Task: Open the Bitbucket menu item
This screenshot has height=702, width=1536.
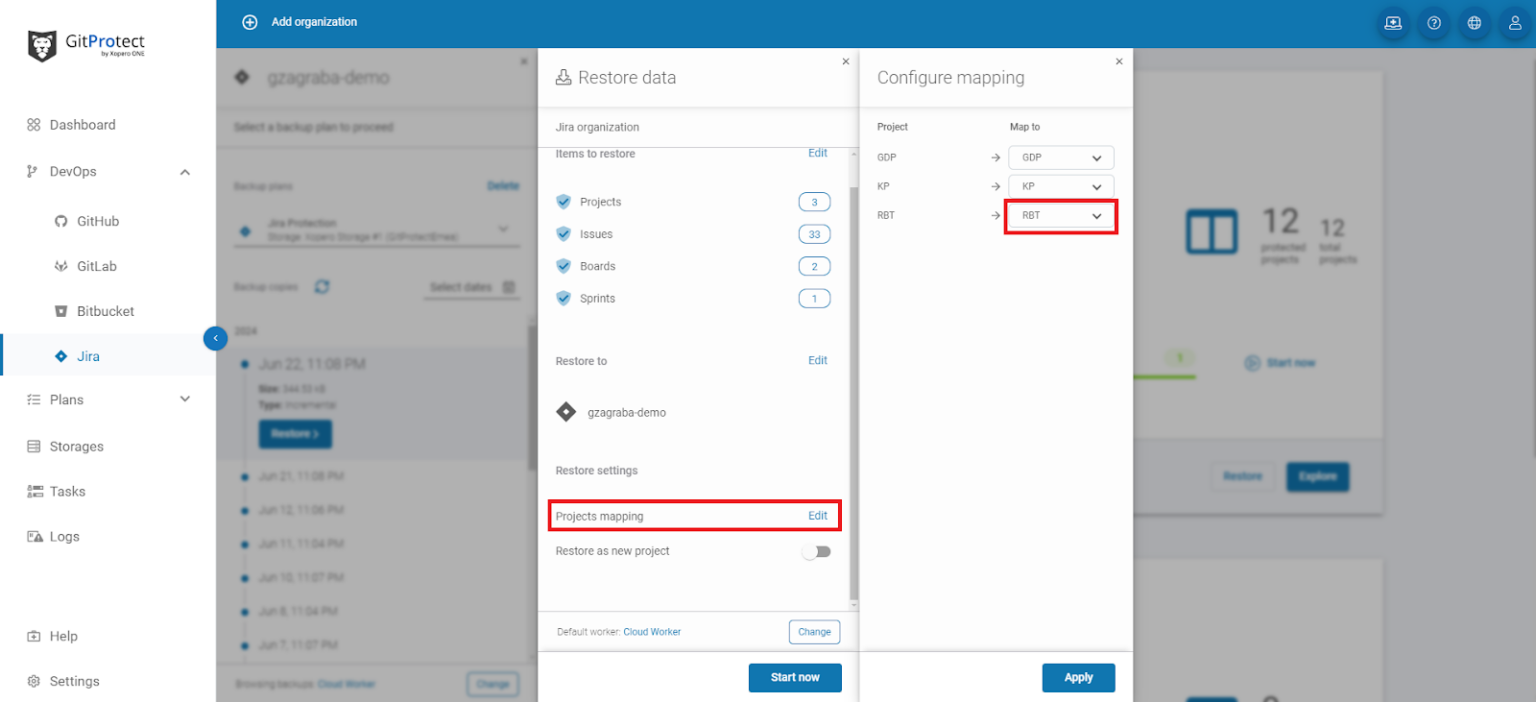Action: (108, 311)
